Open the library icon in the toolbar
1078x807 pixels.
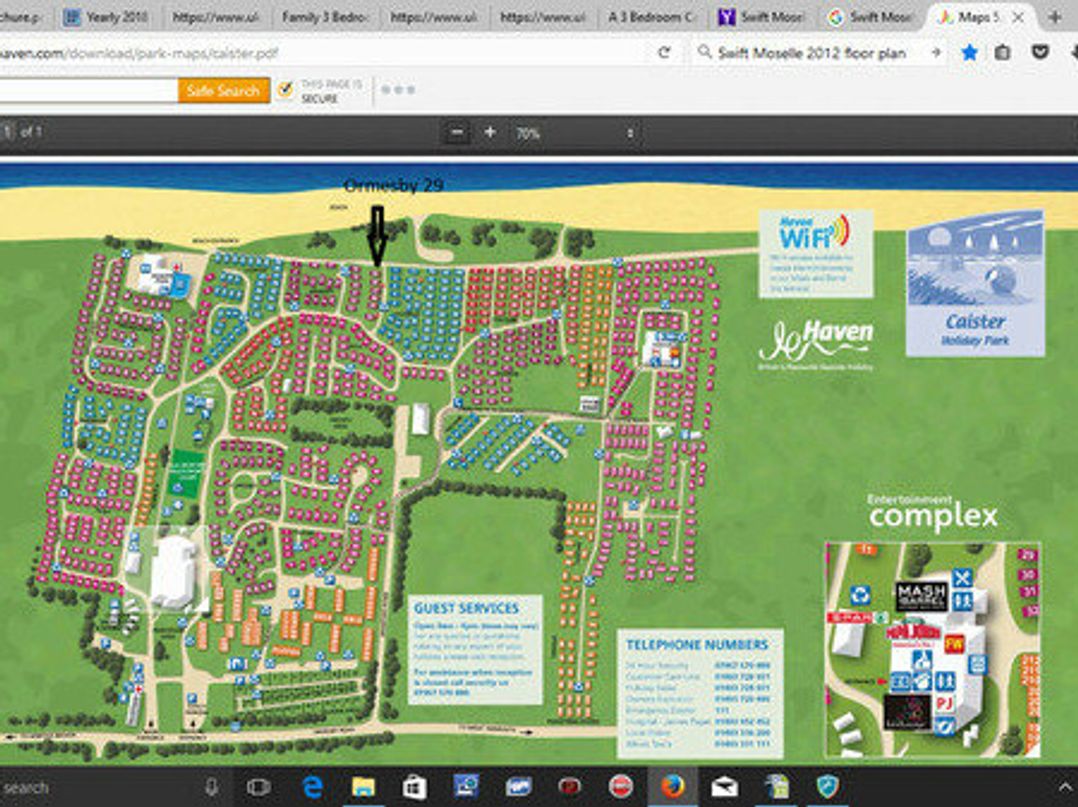(x=1003, y=52)
